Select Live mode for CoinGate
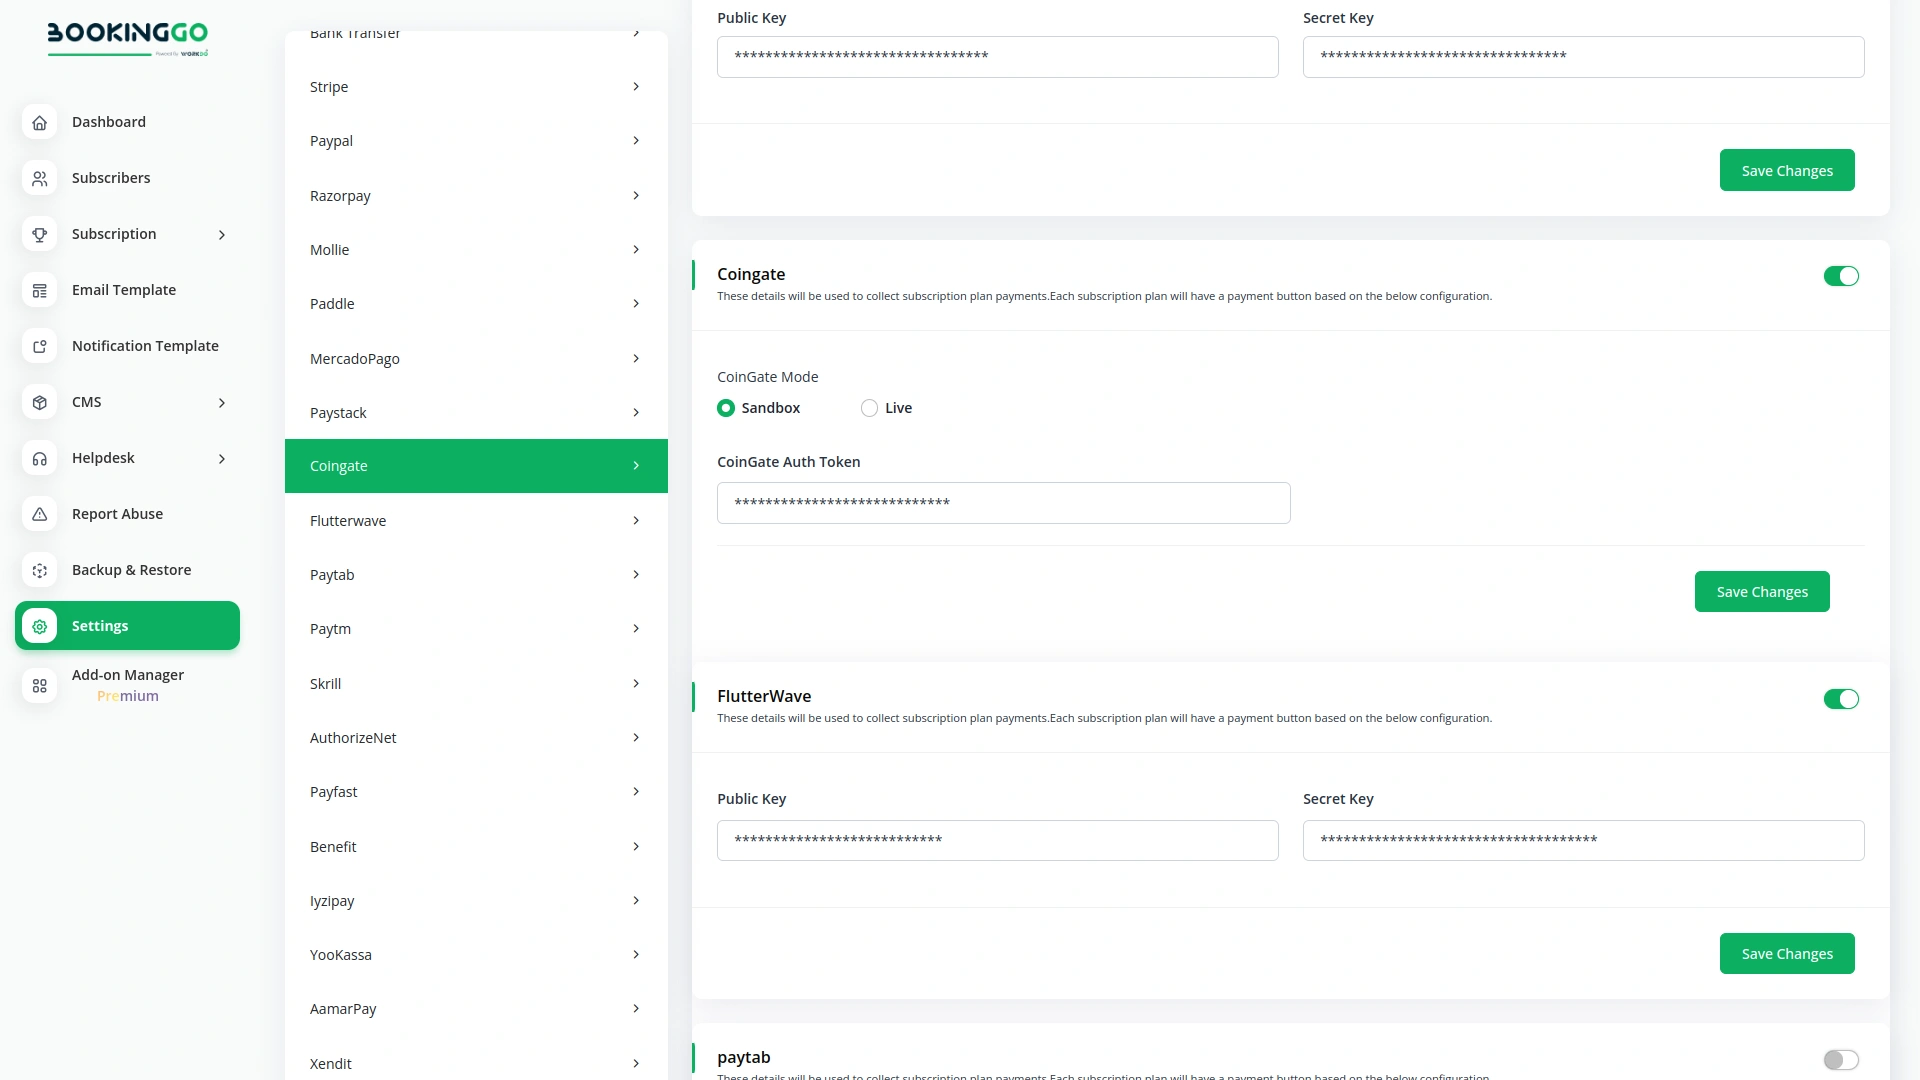The width and height of the screenshot is (1920, 1080). click(x=869, y=408)
